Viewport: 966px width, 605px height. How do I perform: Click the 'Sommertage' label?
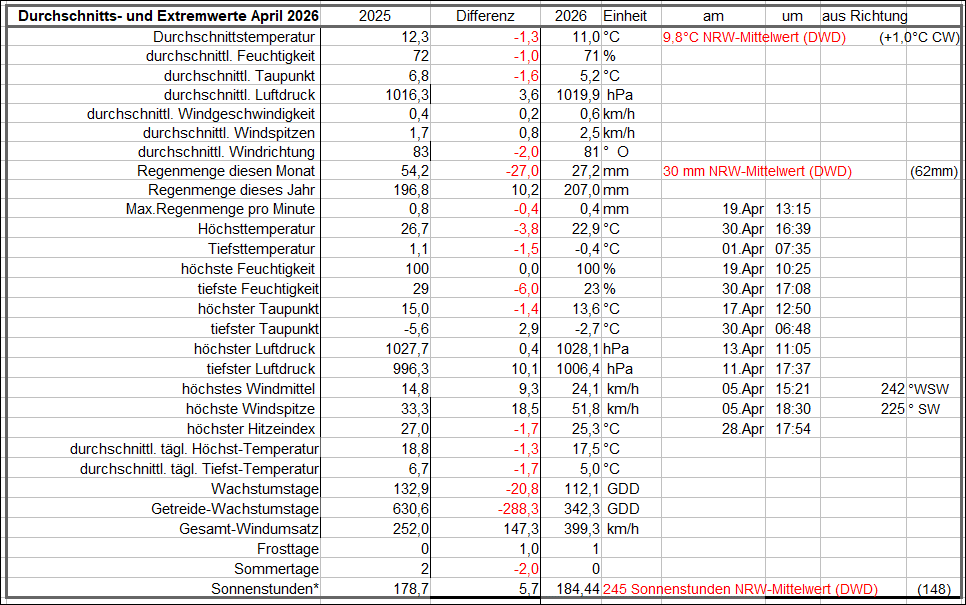[x=277, y=569]
